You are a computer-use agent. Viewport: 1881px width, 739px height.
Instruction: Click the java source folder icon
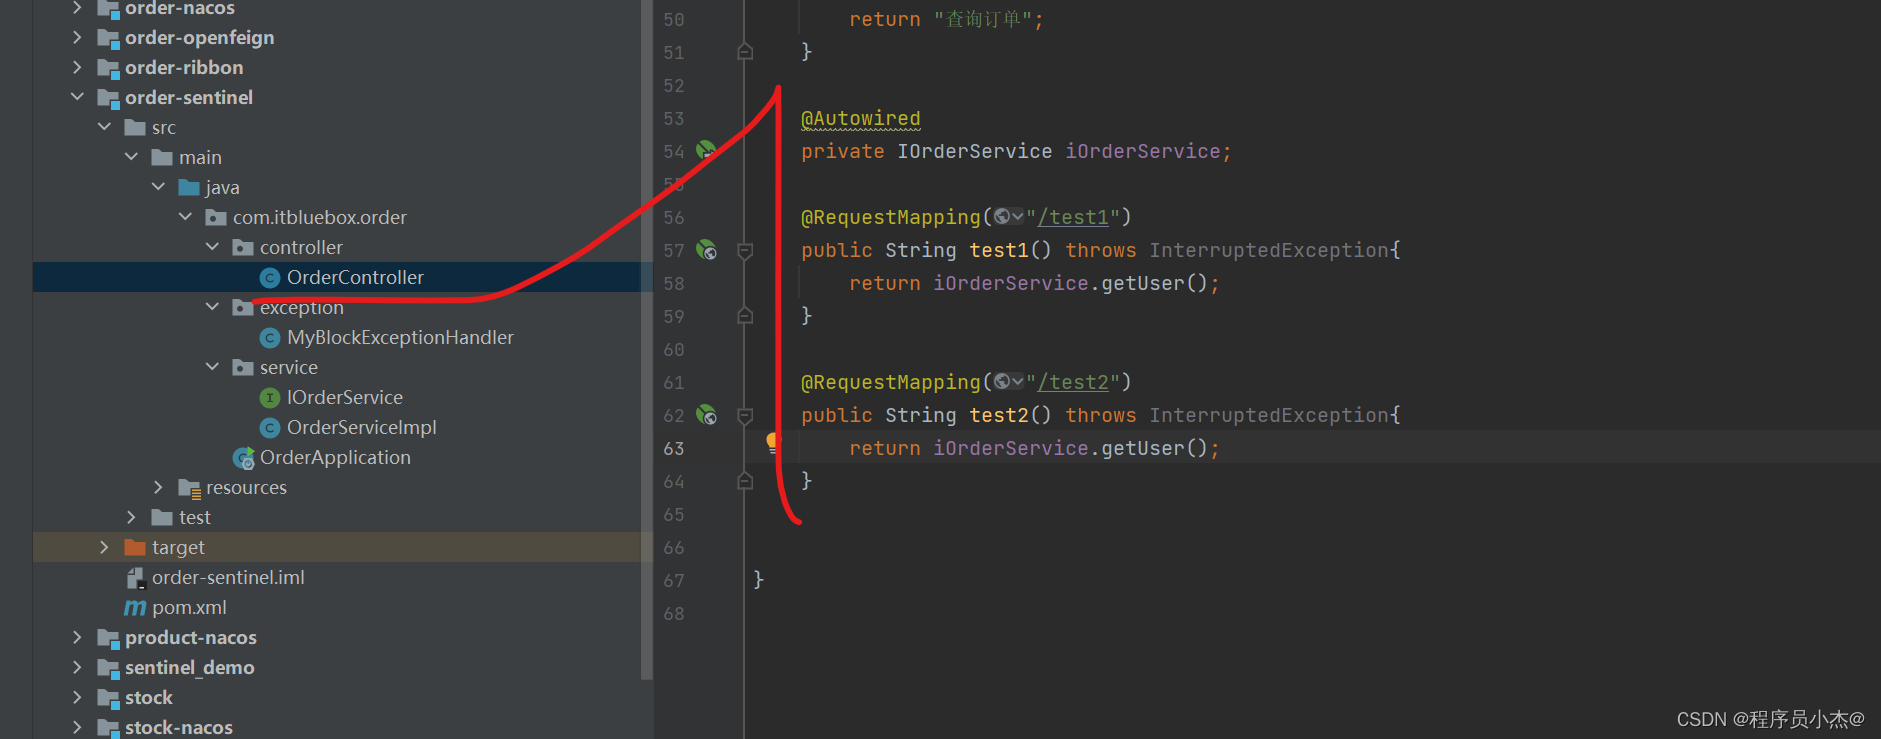[189, 187]
